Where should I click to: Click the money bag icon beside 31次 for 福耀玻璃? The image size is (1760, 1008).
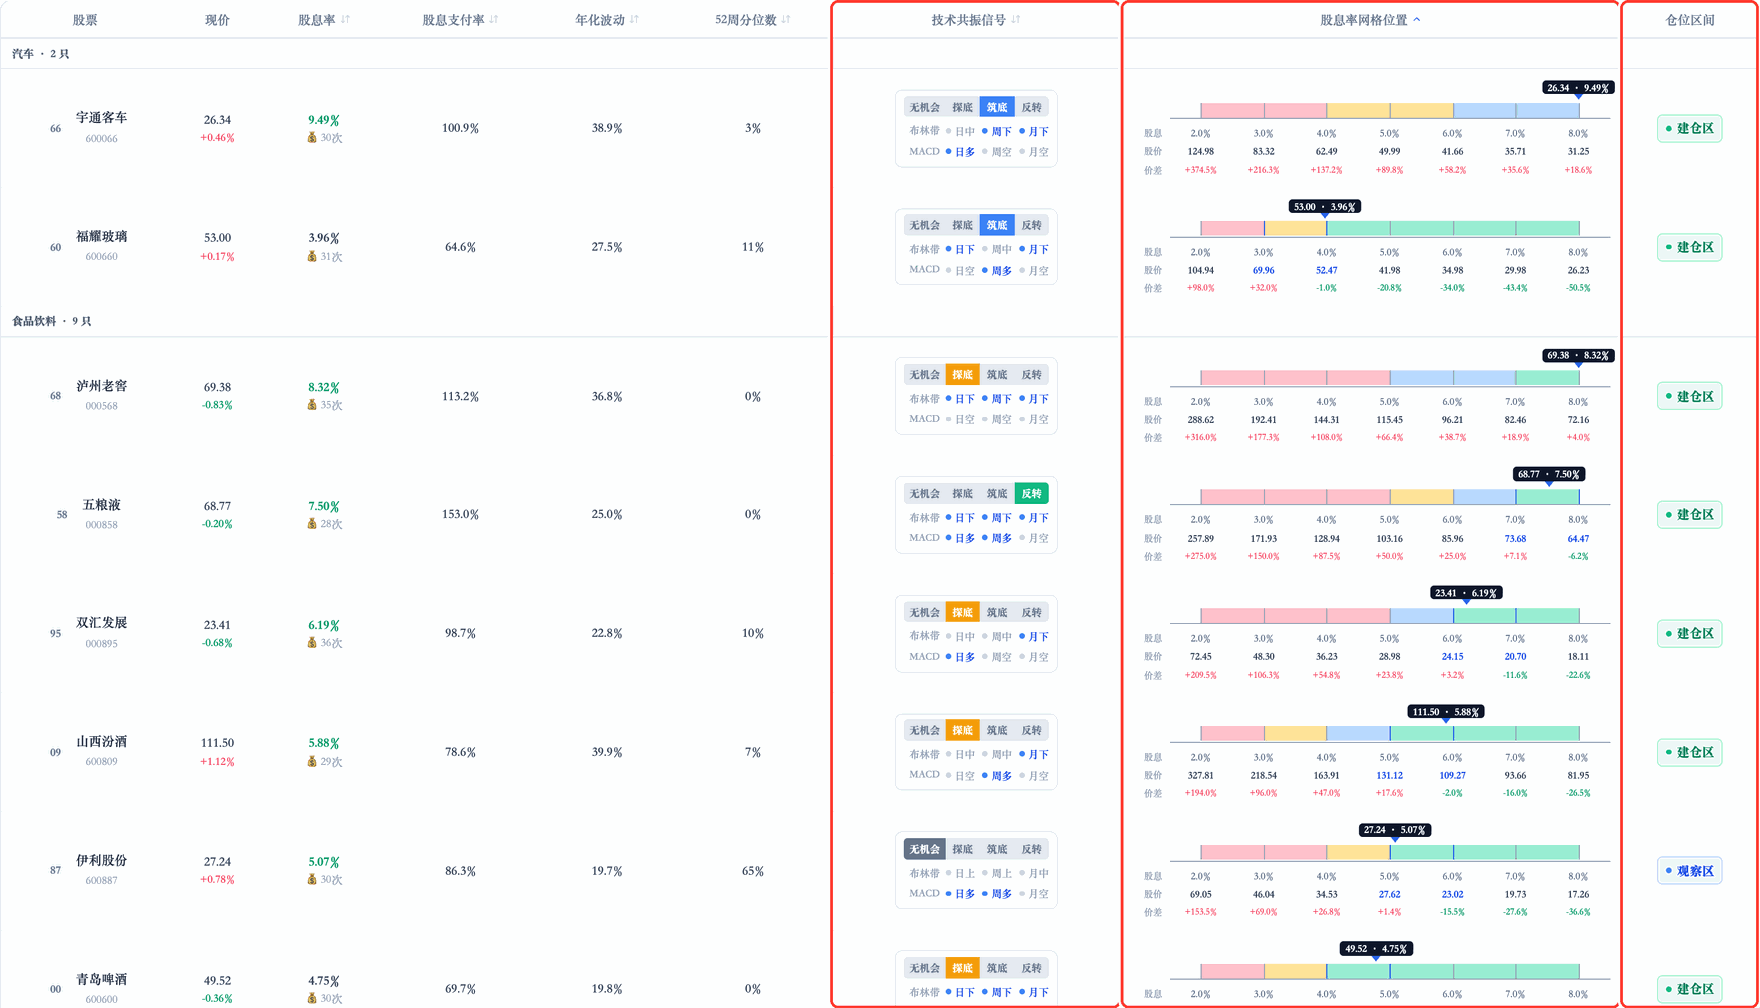click(312, 257)
